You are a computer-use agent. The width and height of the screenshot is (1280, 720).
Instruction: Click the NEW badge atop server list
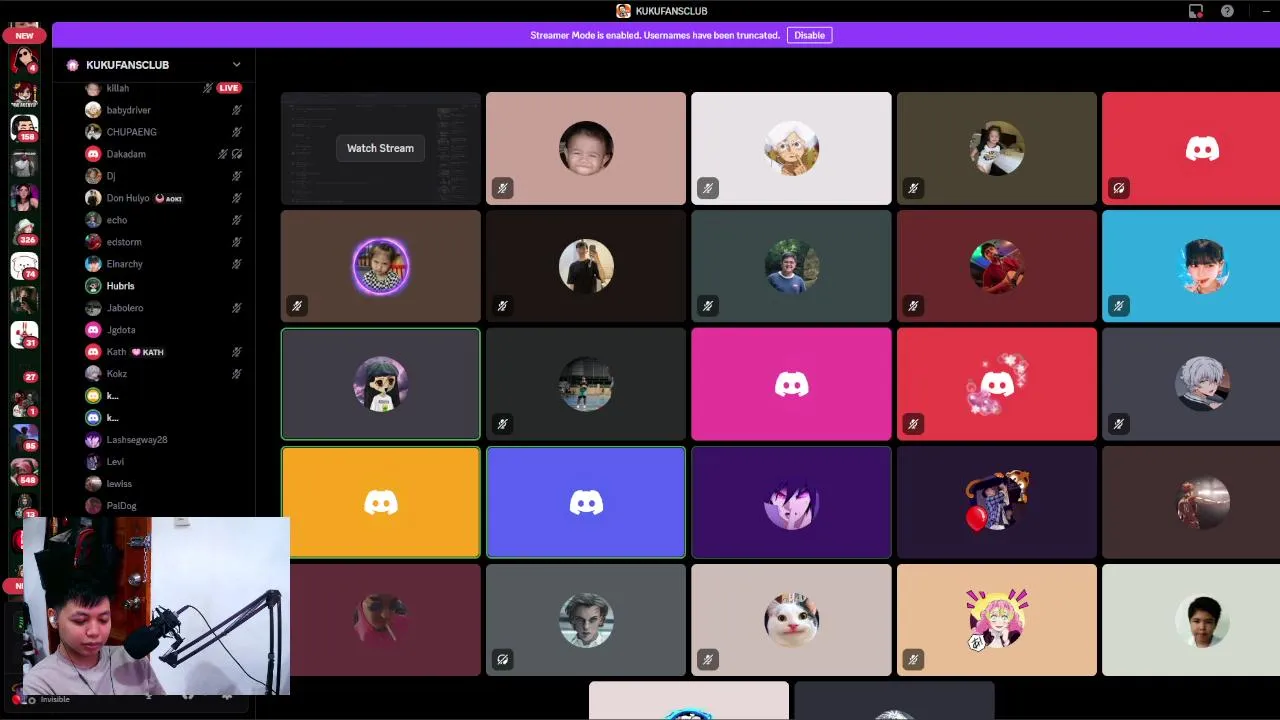click(24, 36)
